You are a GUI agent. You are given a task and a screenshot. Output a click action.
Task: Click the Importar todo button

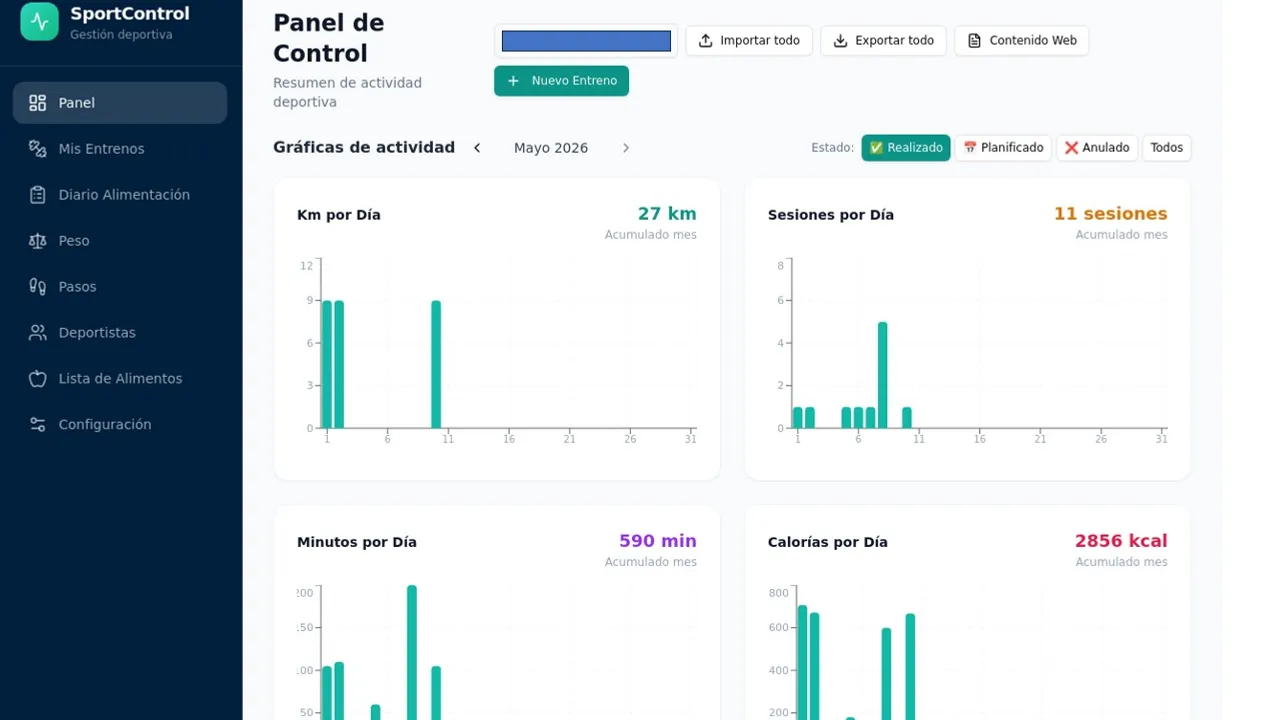click(749, 41)
